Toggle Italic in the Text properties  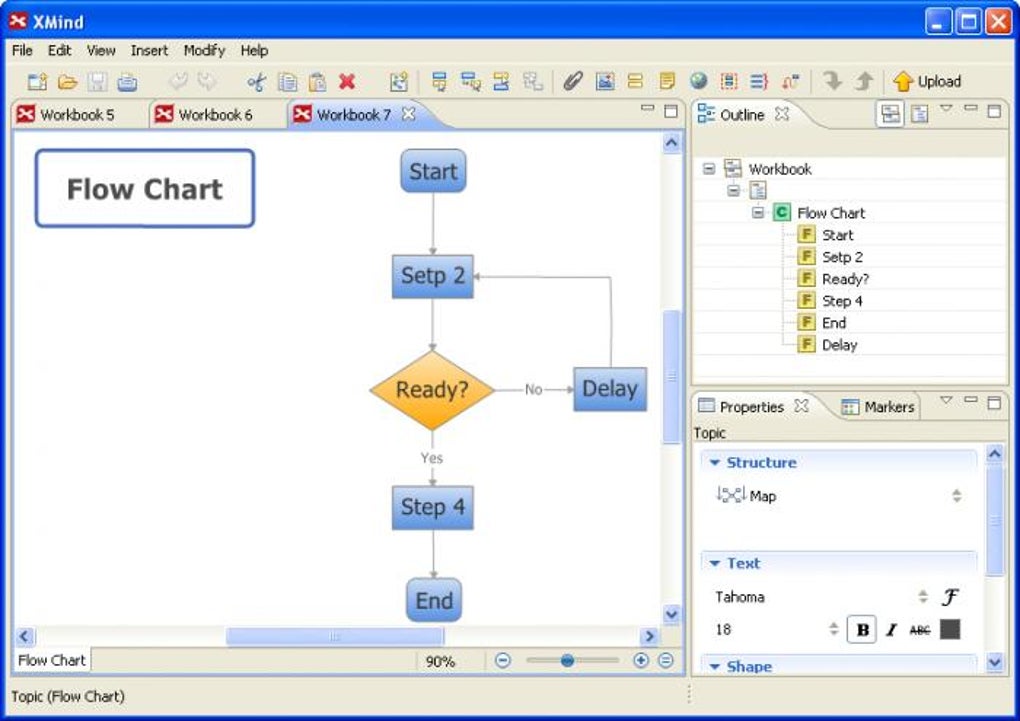click(x=891, y=629)
